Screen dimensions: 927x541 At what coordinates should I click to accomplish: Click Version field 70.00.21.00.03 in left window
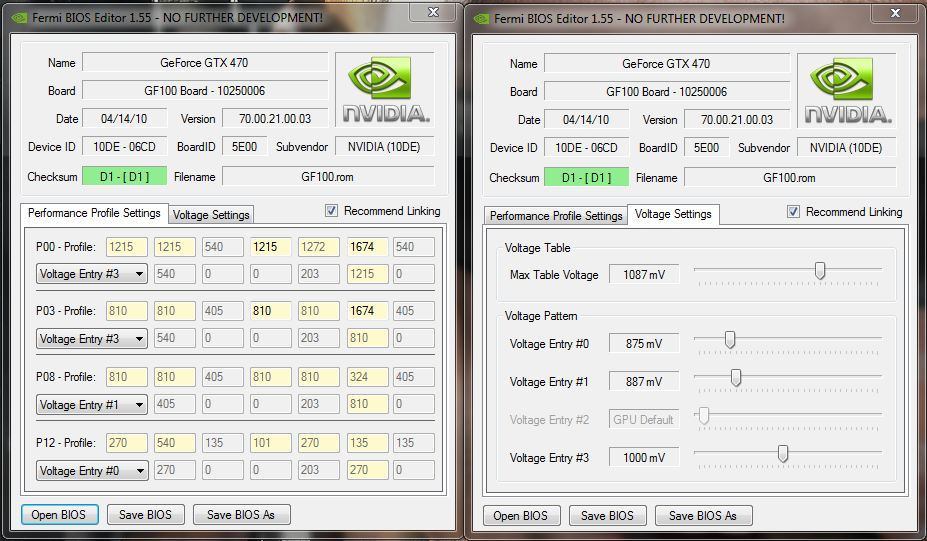[x=275, y=118]
